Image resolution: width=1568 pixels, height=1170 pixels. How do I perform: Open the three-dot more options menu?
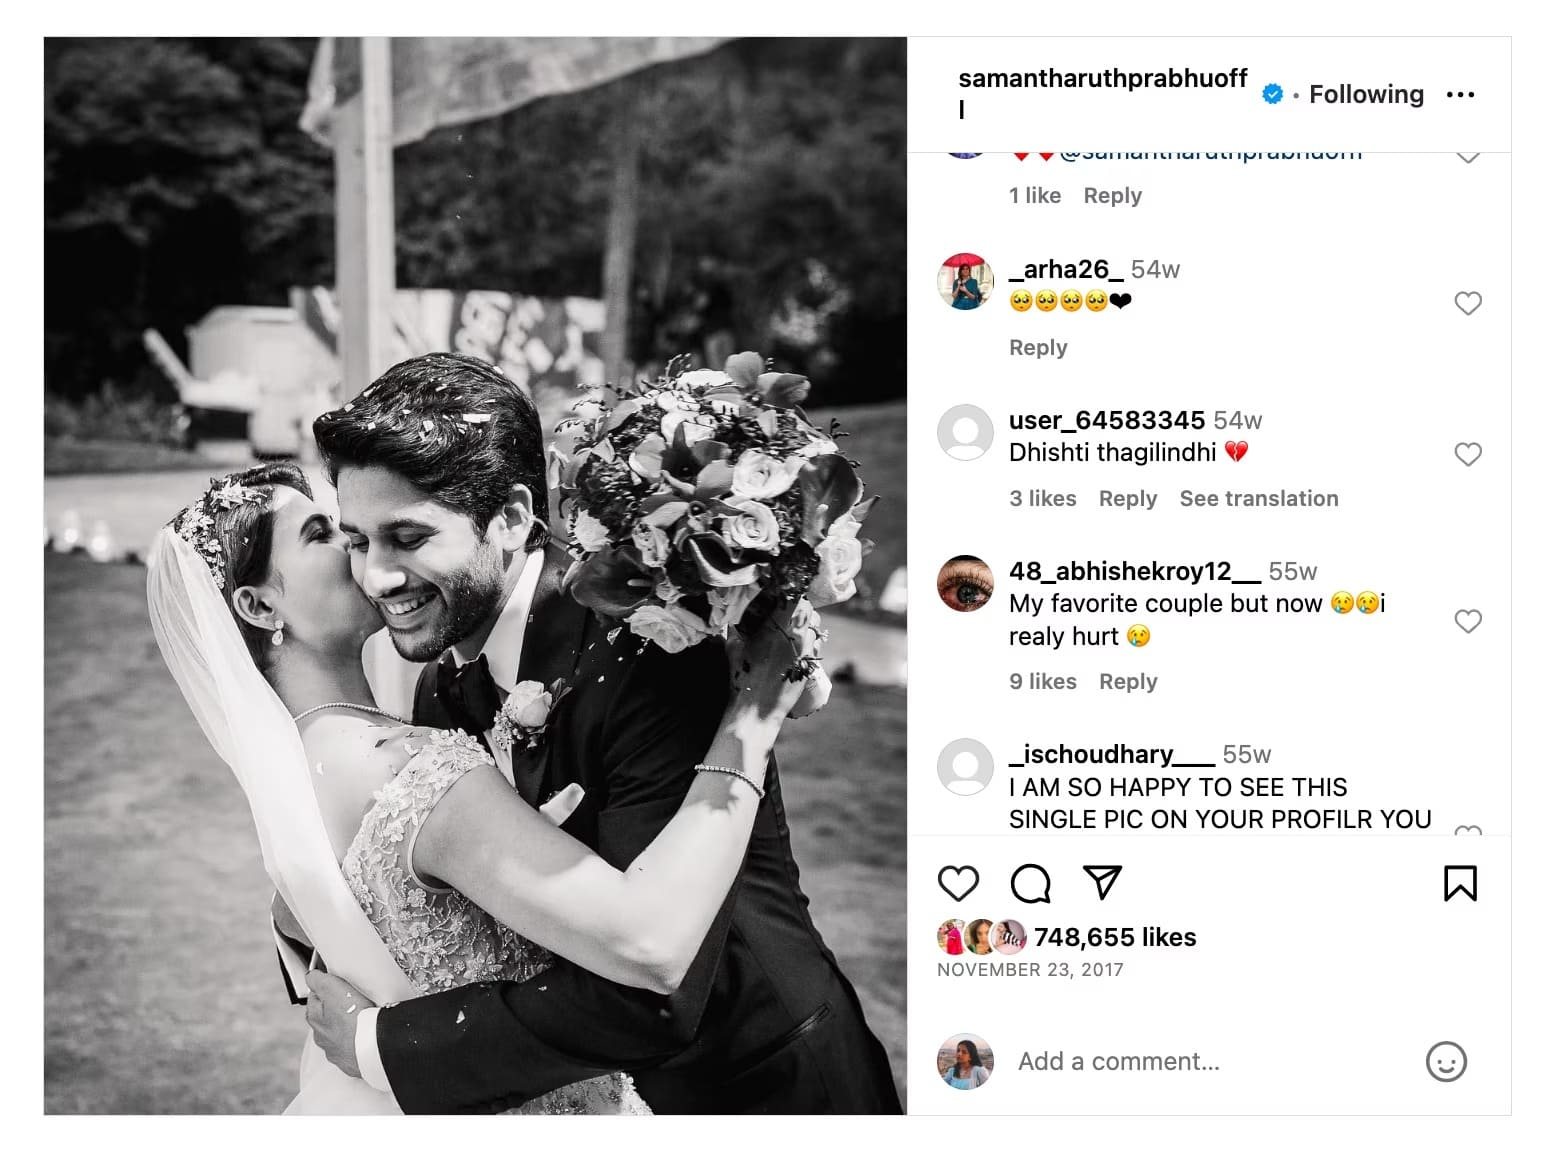tap(1460, 95)
